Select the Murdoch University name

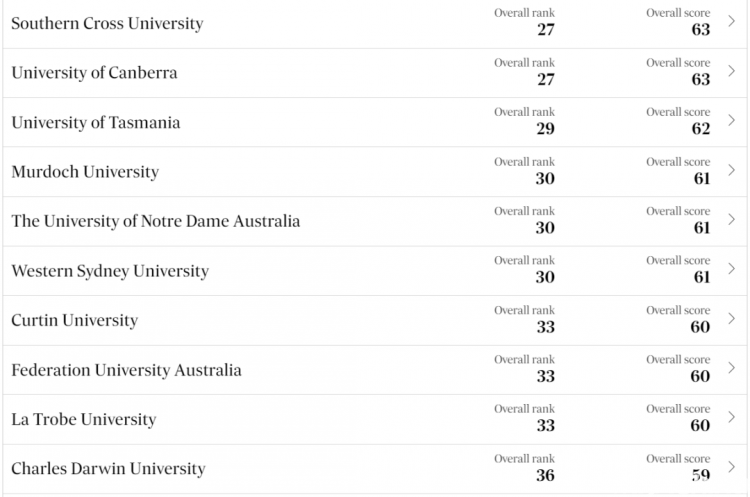click(x=85, y=172)
